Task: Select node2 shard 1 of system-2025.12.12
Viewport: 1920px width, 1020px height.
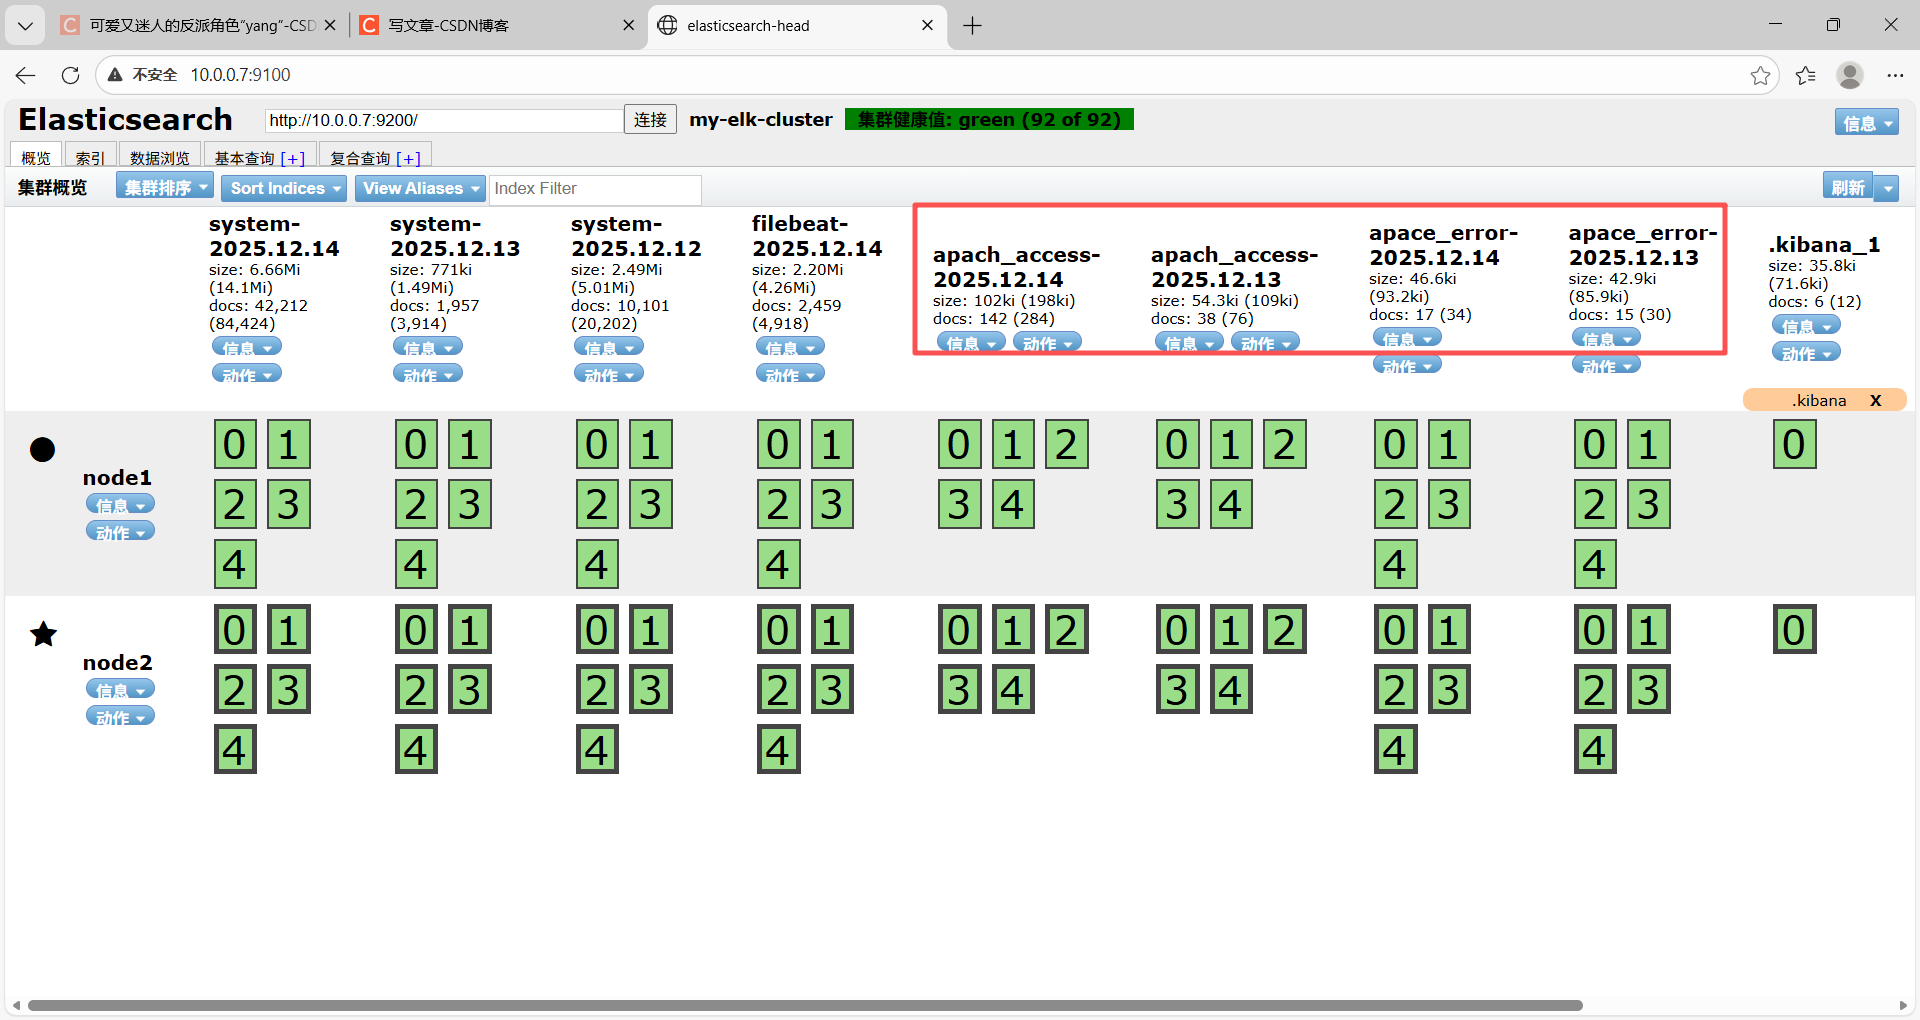Action: (650, 630)
